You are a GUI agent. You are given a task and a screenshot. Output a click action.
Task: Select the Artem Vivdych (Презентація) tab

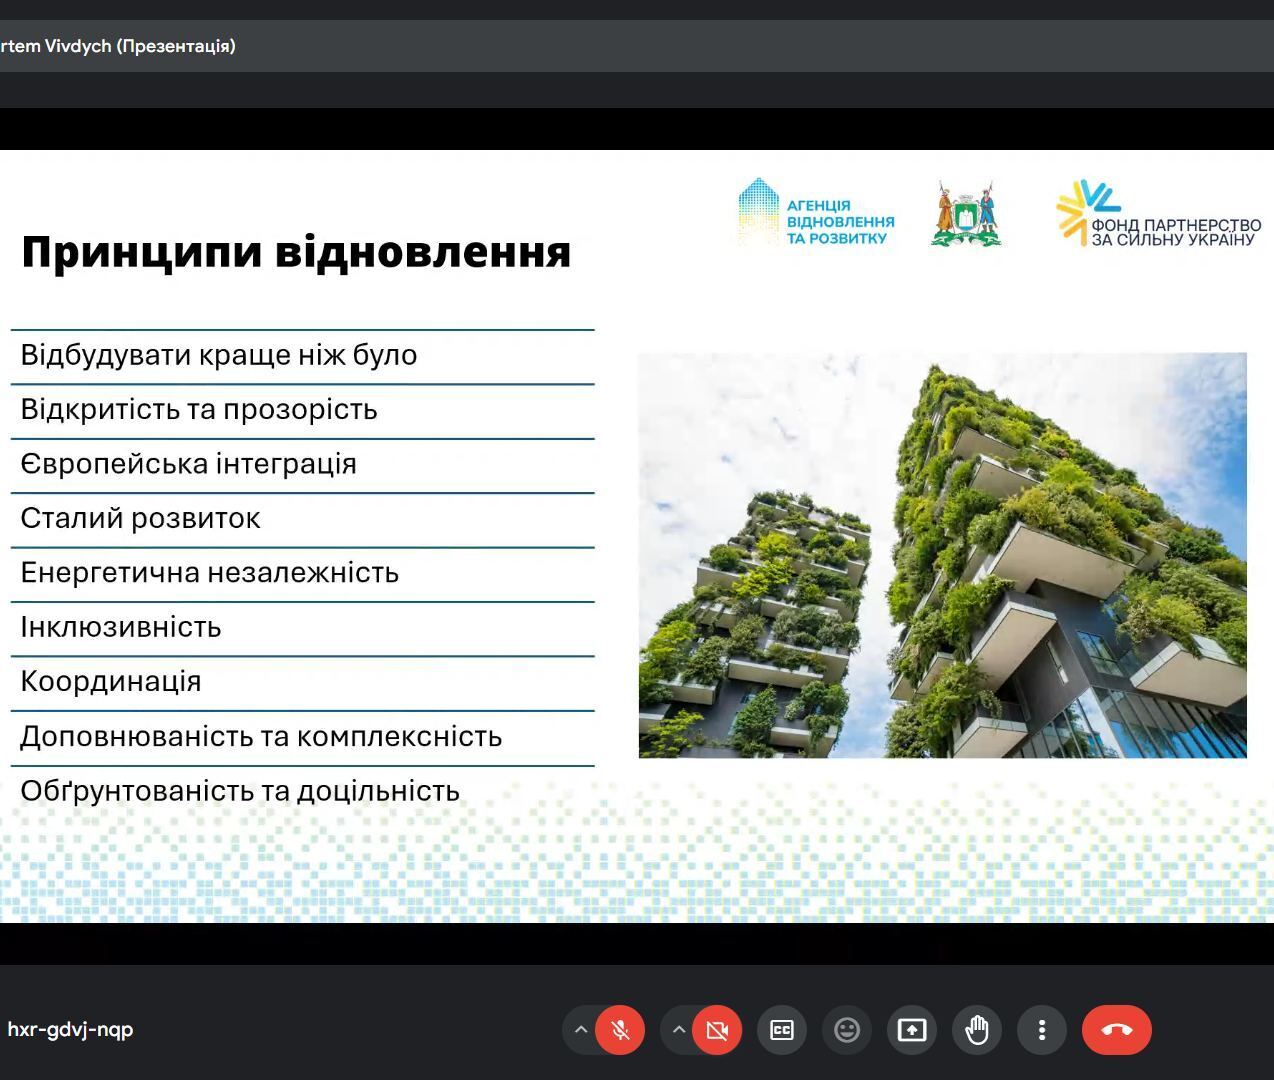pos(117,46)
